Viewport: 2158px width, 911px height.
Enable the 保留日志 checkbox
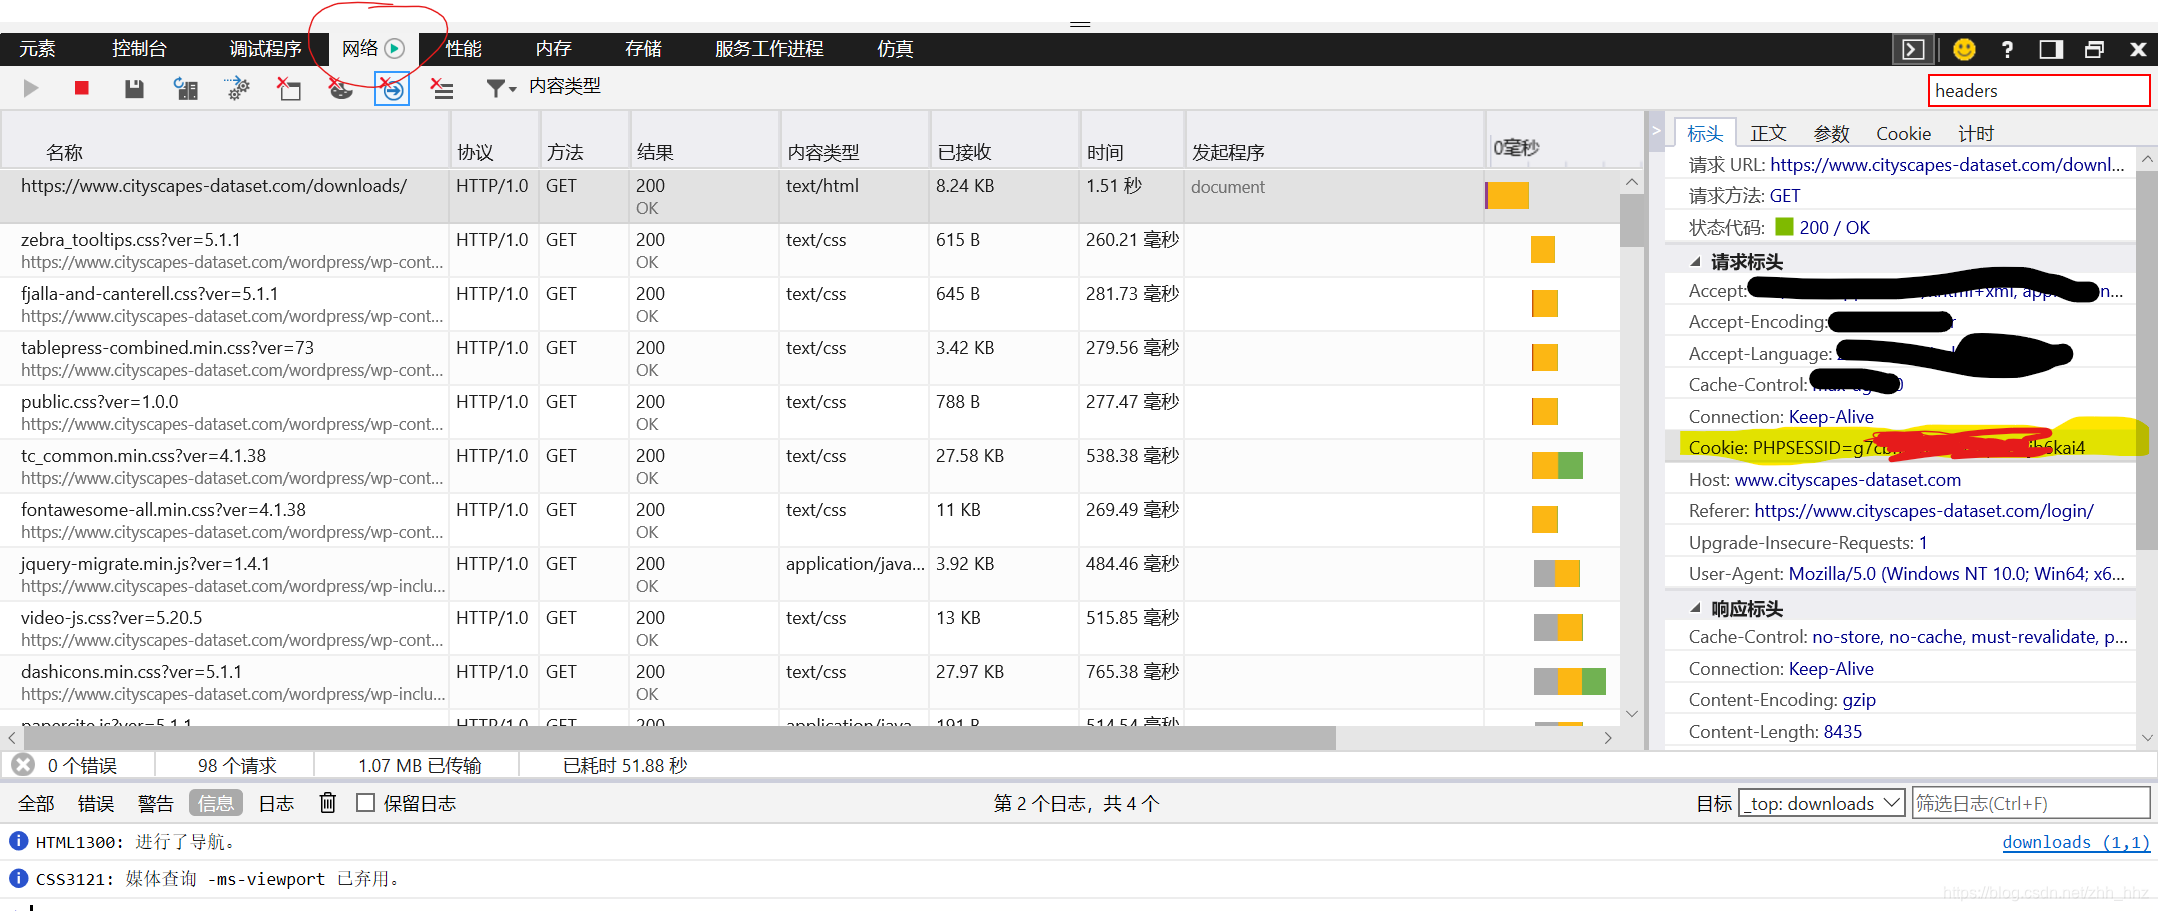pos(366,803)
